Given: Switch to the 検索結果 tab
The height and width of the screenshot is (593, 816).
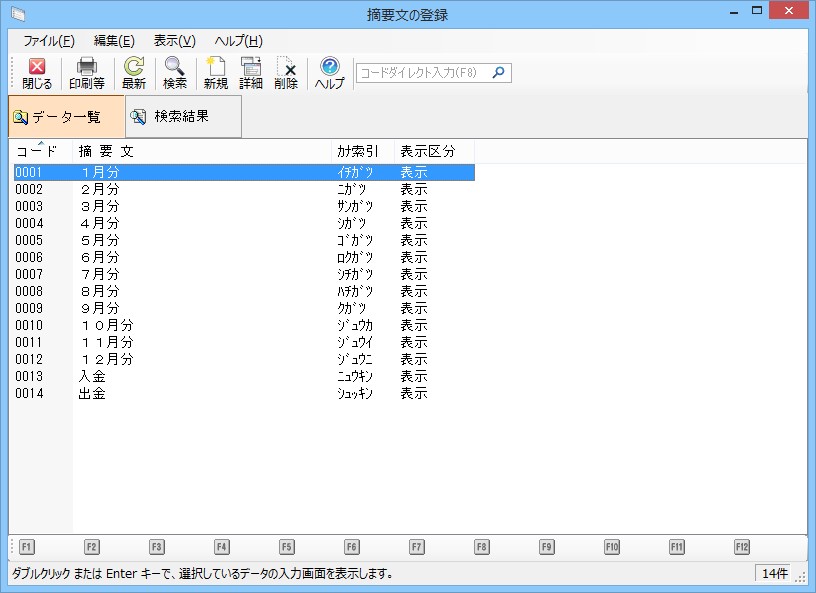Looking at the screenshot, I should pos(182,117).
